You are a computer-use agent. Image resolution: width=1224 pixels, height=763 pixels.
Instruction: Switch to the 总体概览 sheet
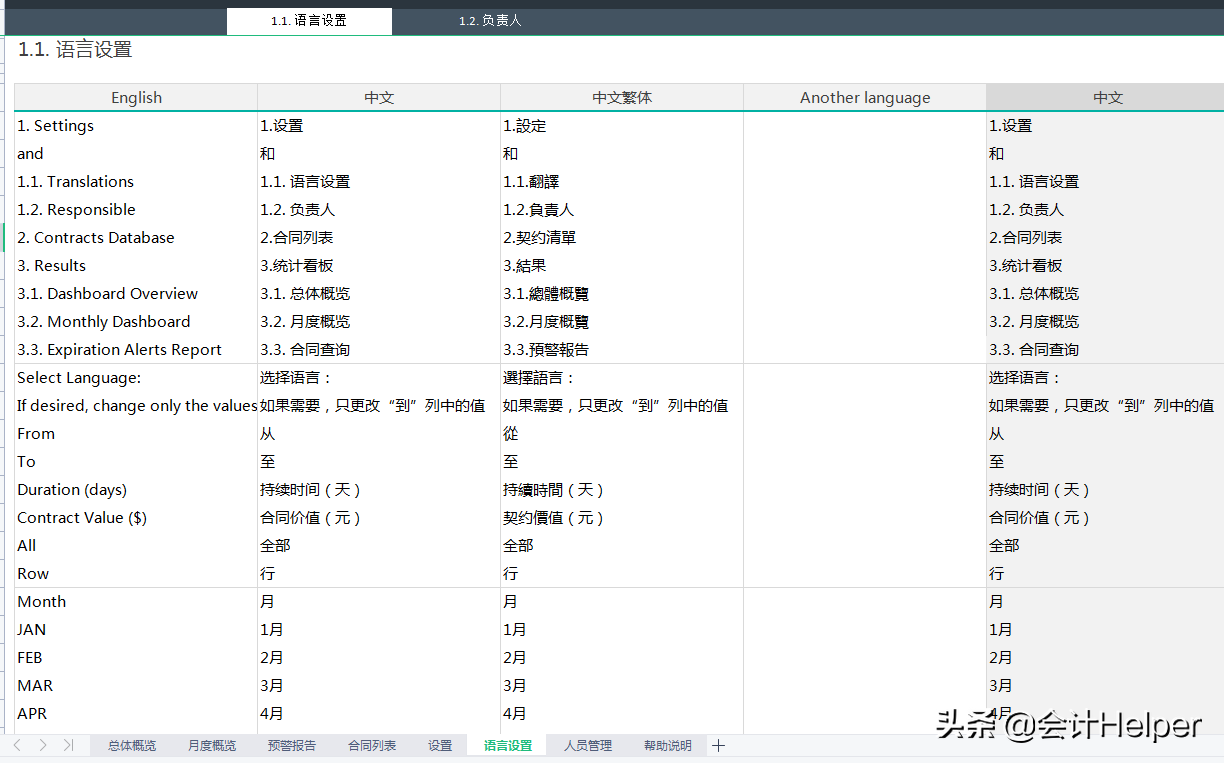pyautogui.click(x=131, y=745)
